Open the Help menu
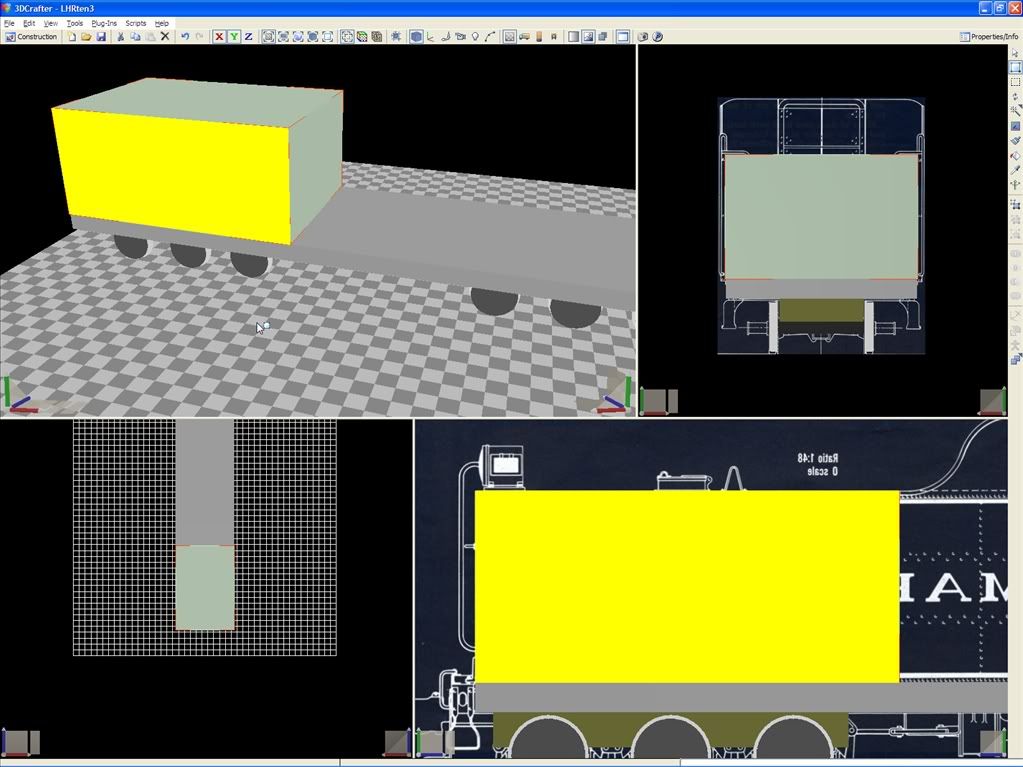Screen dimensions: 1023x767 (162, 23)
